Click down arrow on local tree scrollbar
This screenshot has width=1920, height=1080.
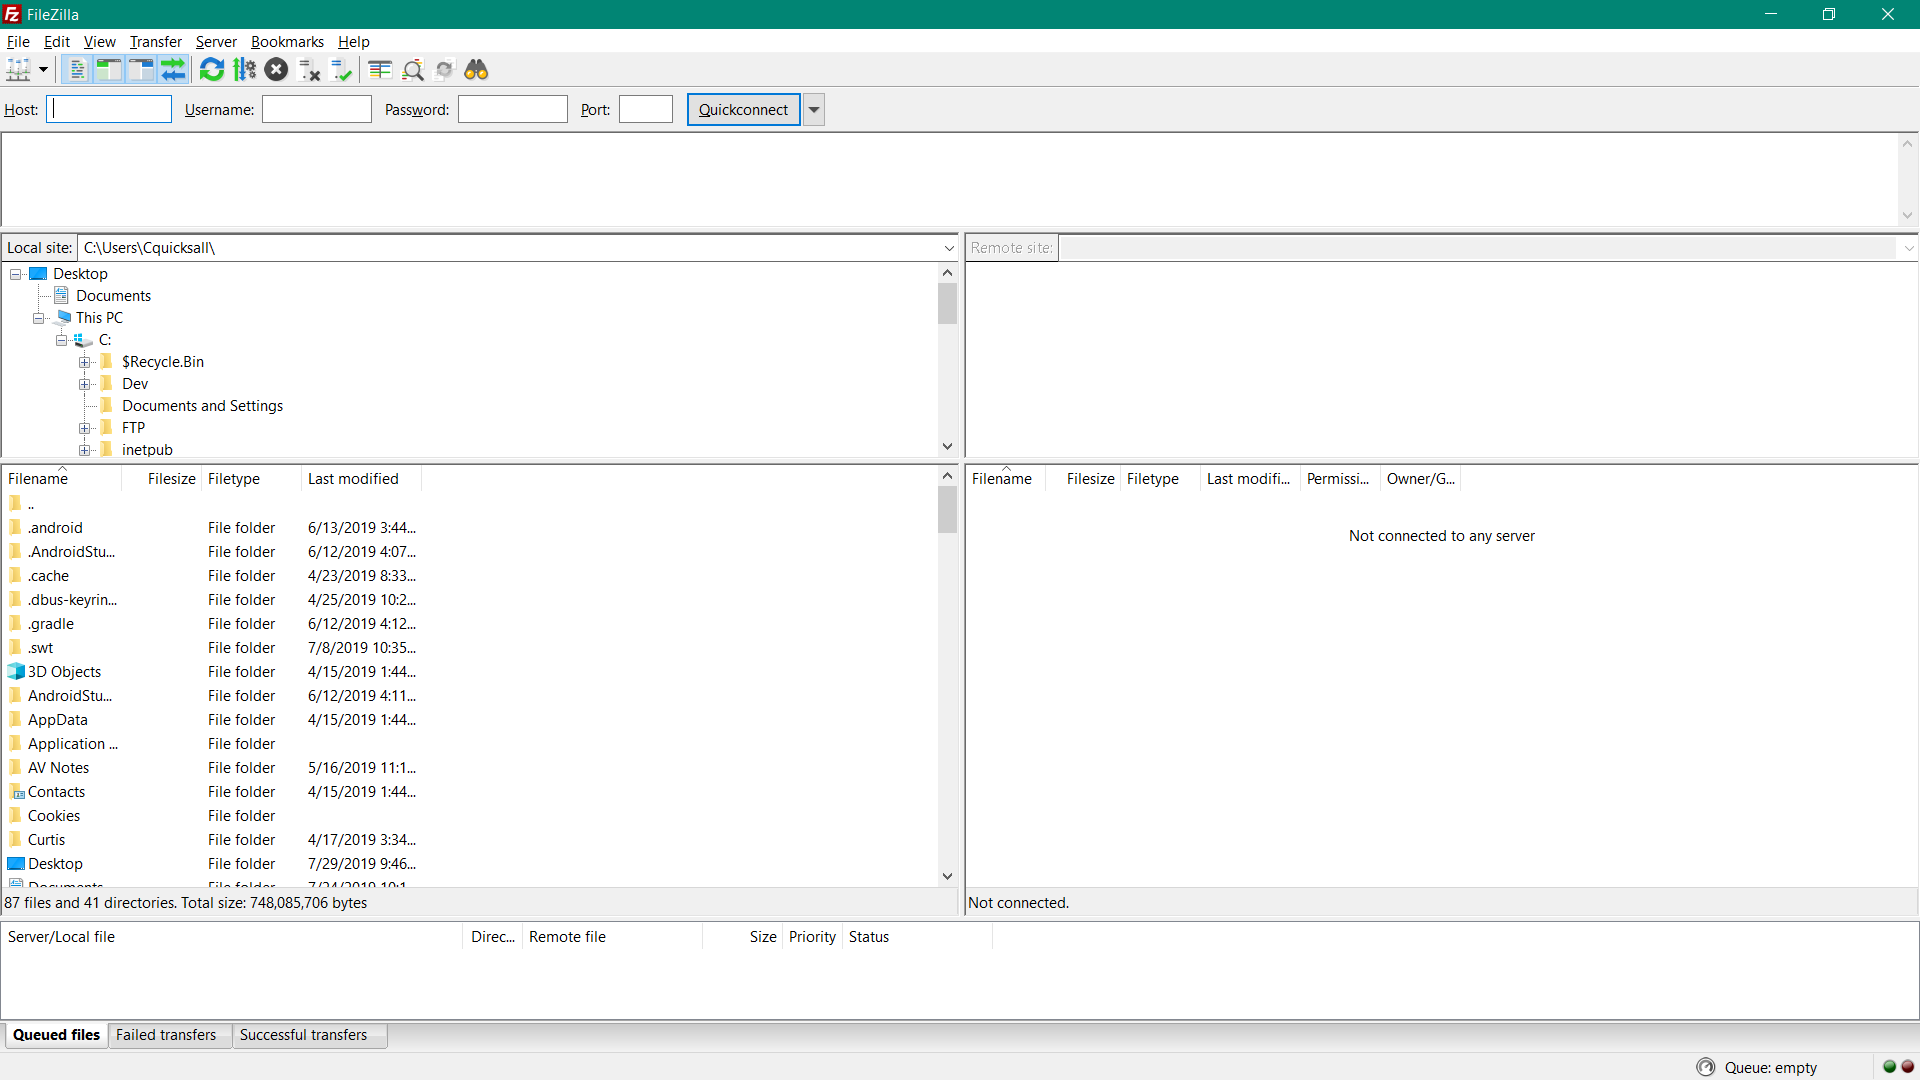pos(948,447)
